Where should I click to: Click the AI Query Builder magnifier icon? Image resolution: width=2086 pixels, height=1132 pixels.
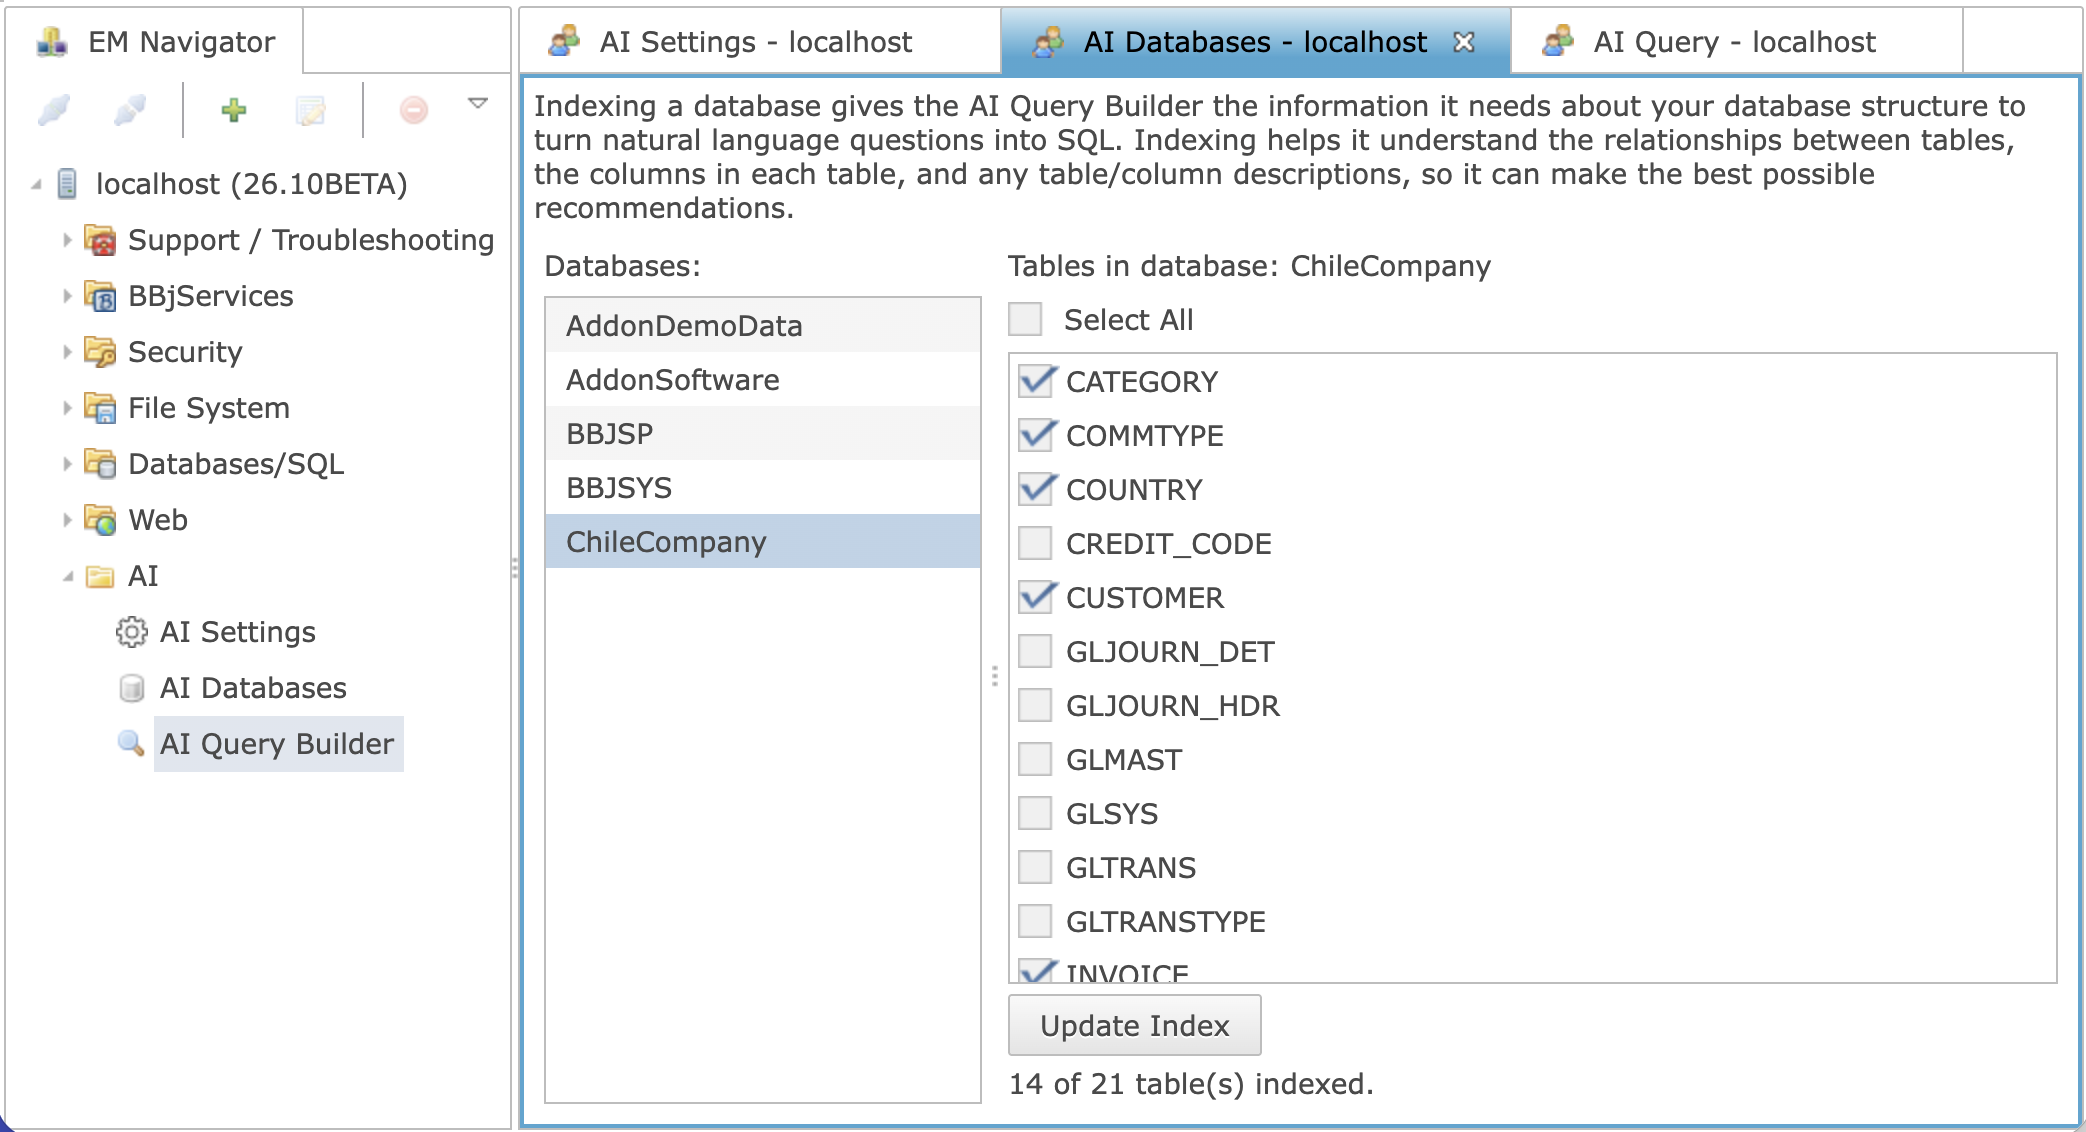coord(131,743)
